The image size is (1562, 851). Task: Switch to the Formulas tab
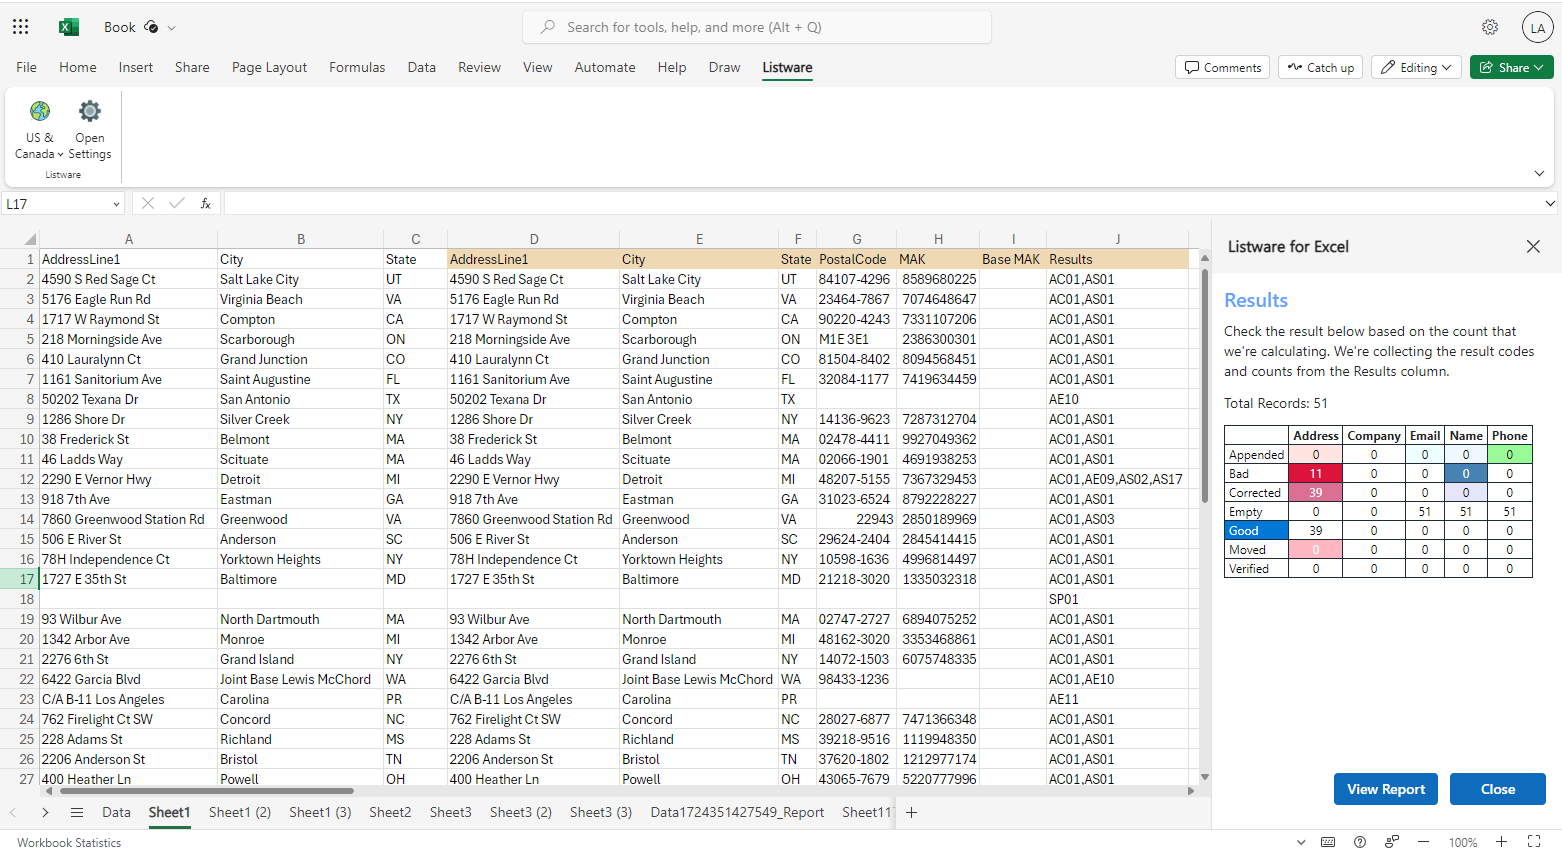click(357, 67)
